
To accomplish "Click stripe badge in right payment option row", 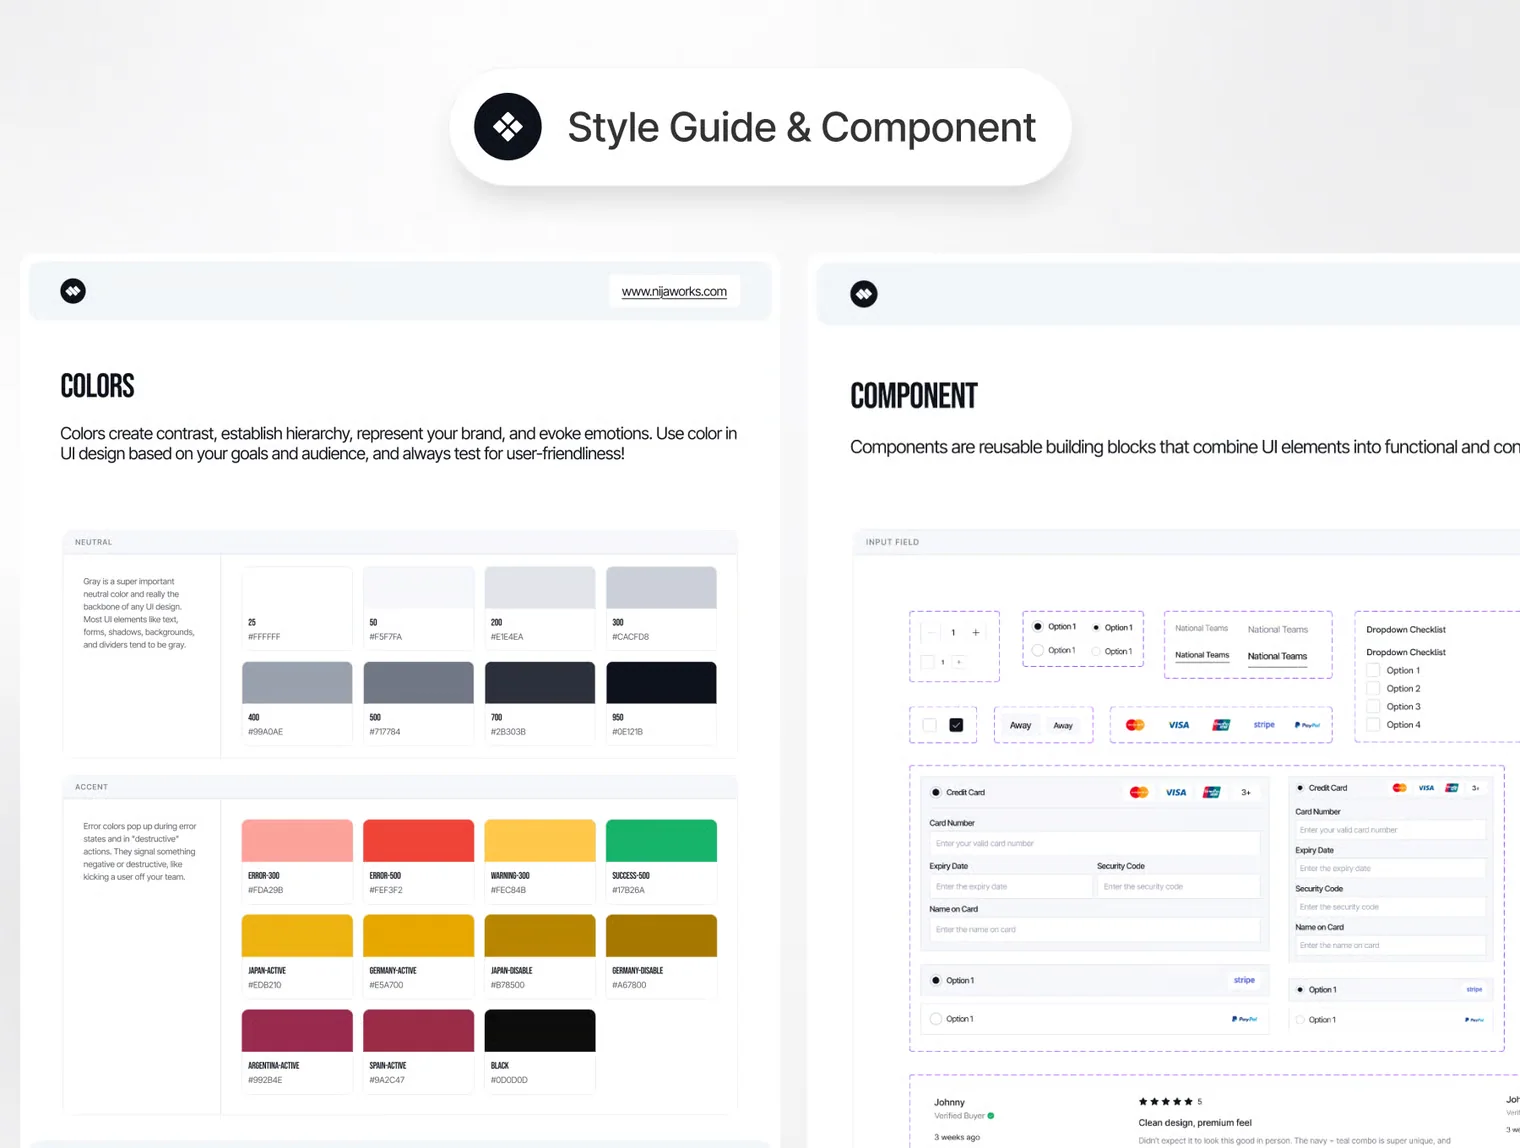I will coord(1474,989).
